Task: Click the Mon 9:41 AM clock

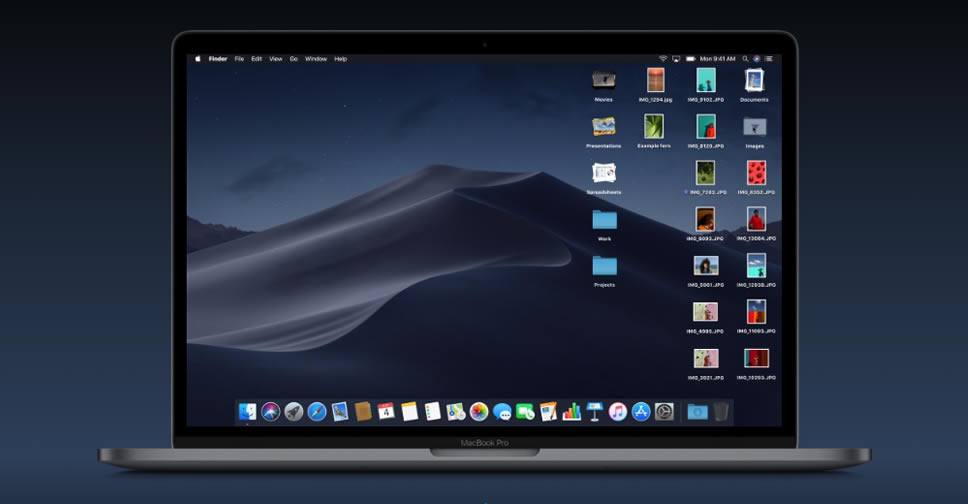Action: coord(716,59)
